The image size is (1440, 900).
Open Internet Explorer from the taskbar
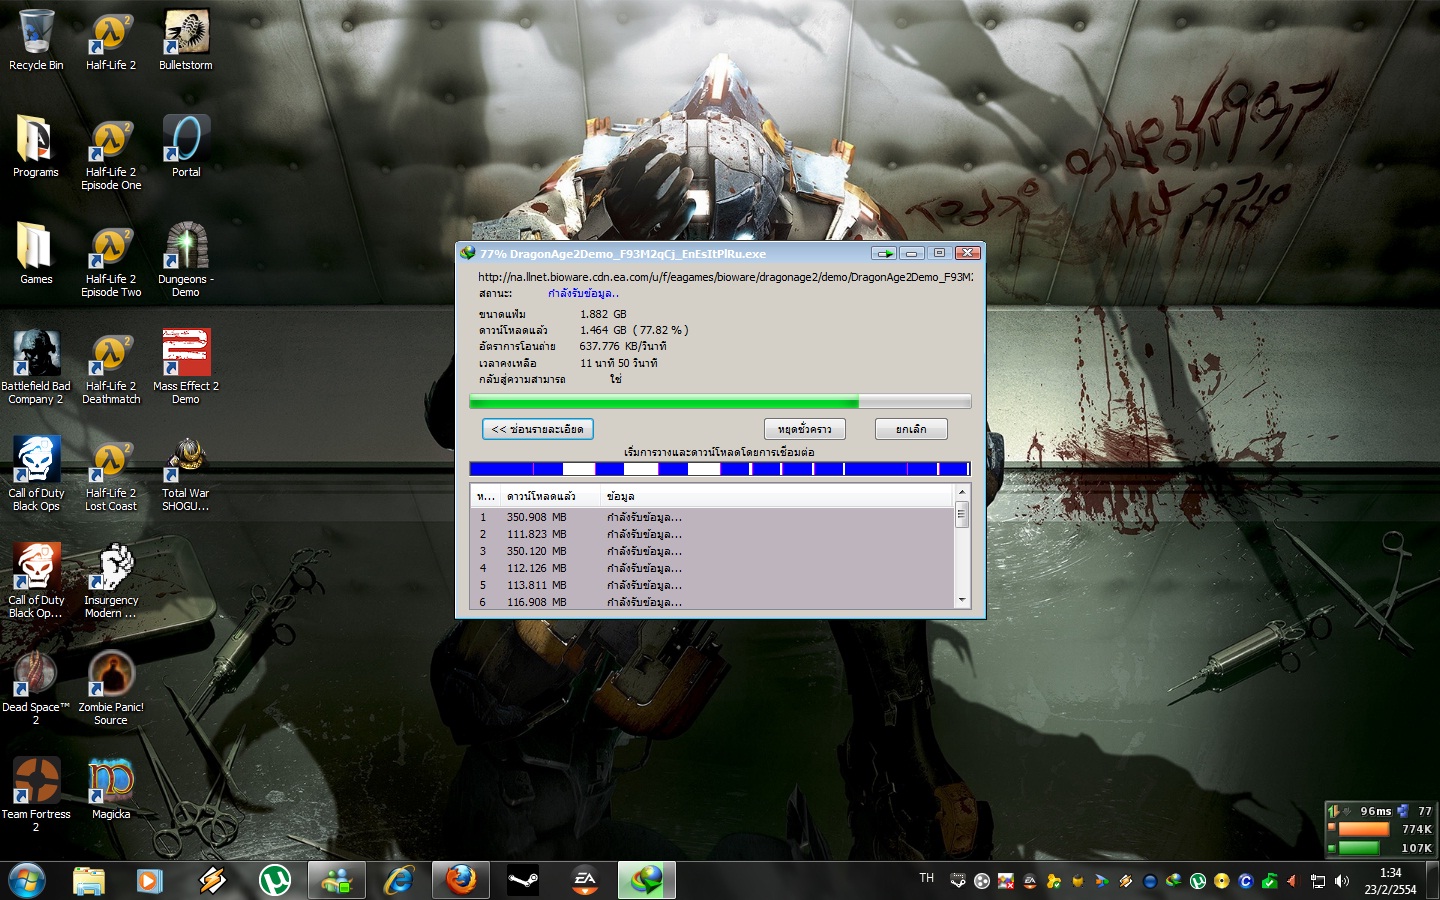click(398, 880)
